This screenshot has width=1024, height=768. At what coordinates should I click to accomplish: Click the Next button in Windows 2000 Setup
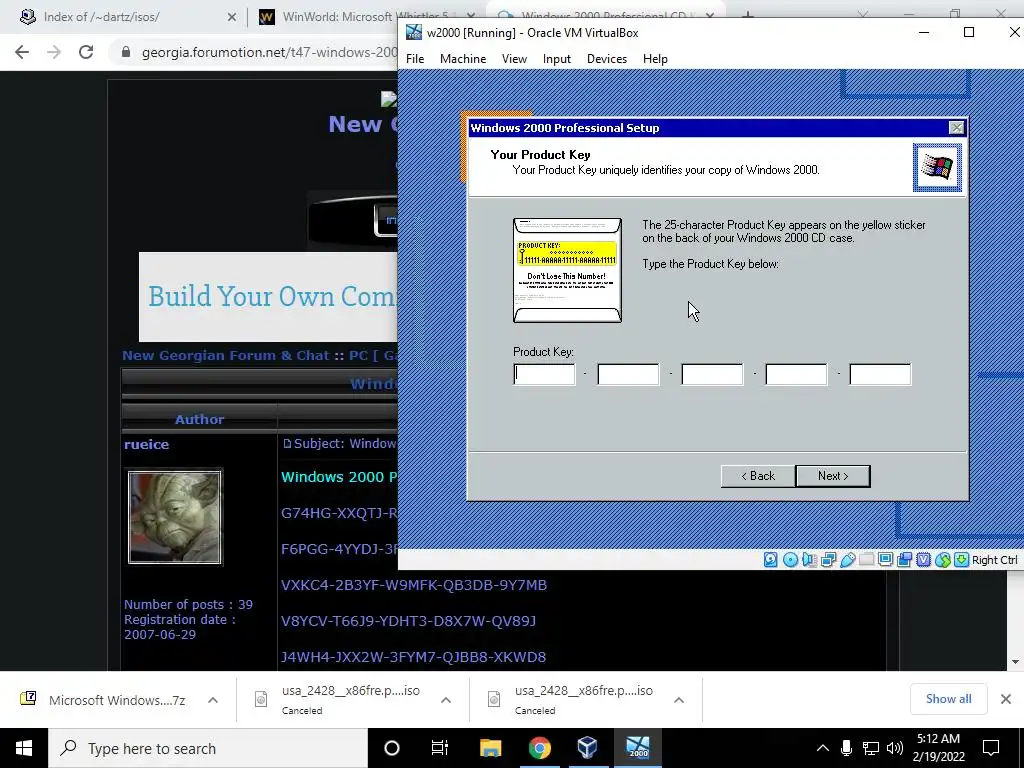[x=833, y=476]
